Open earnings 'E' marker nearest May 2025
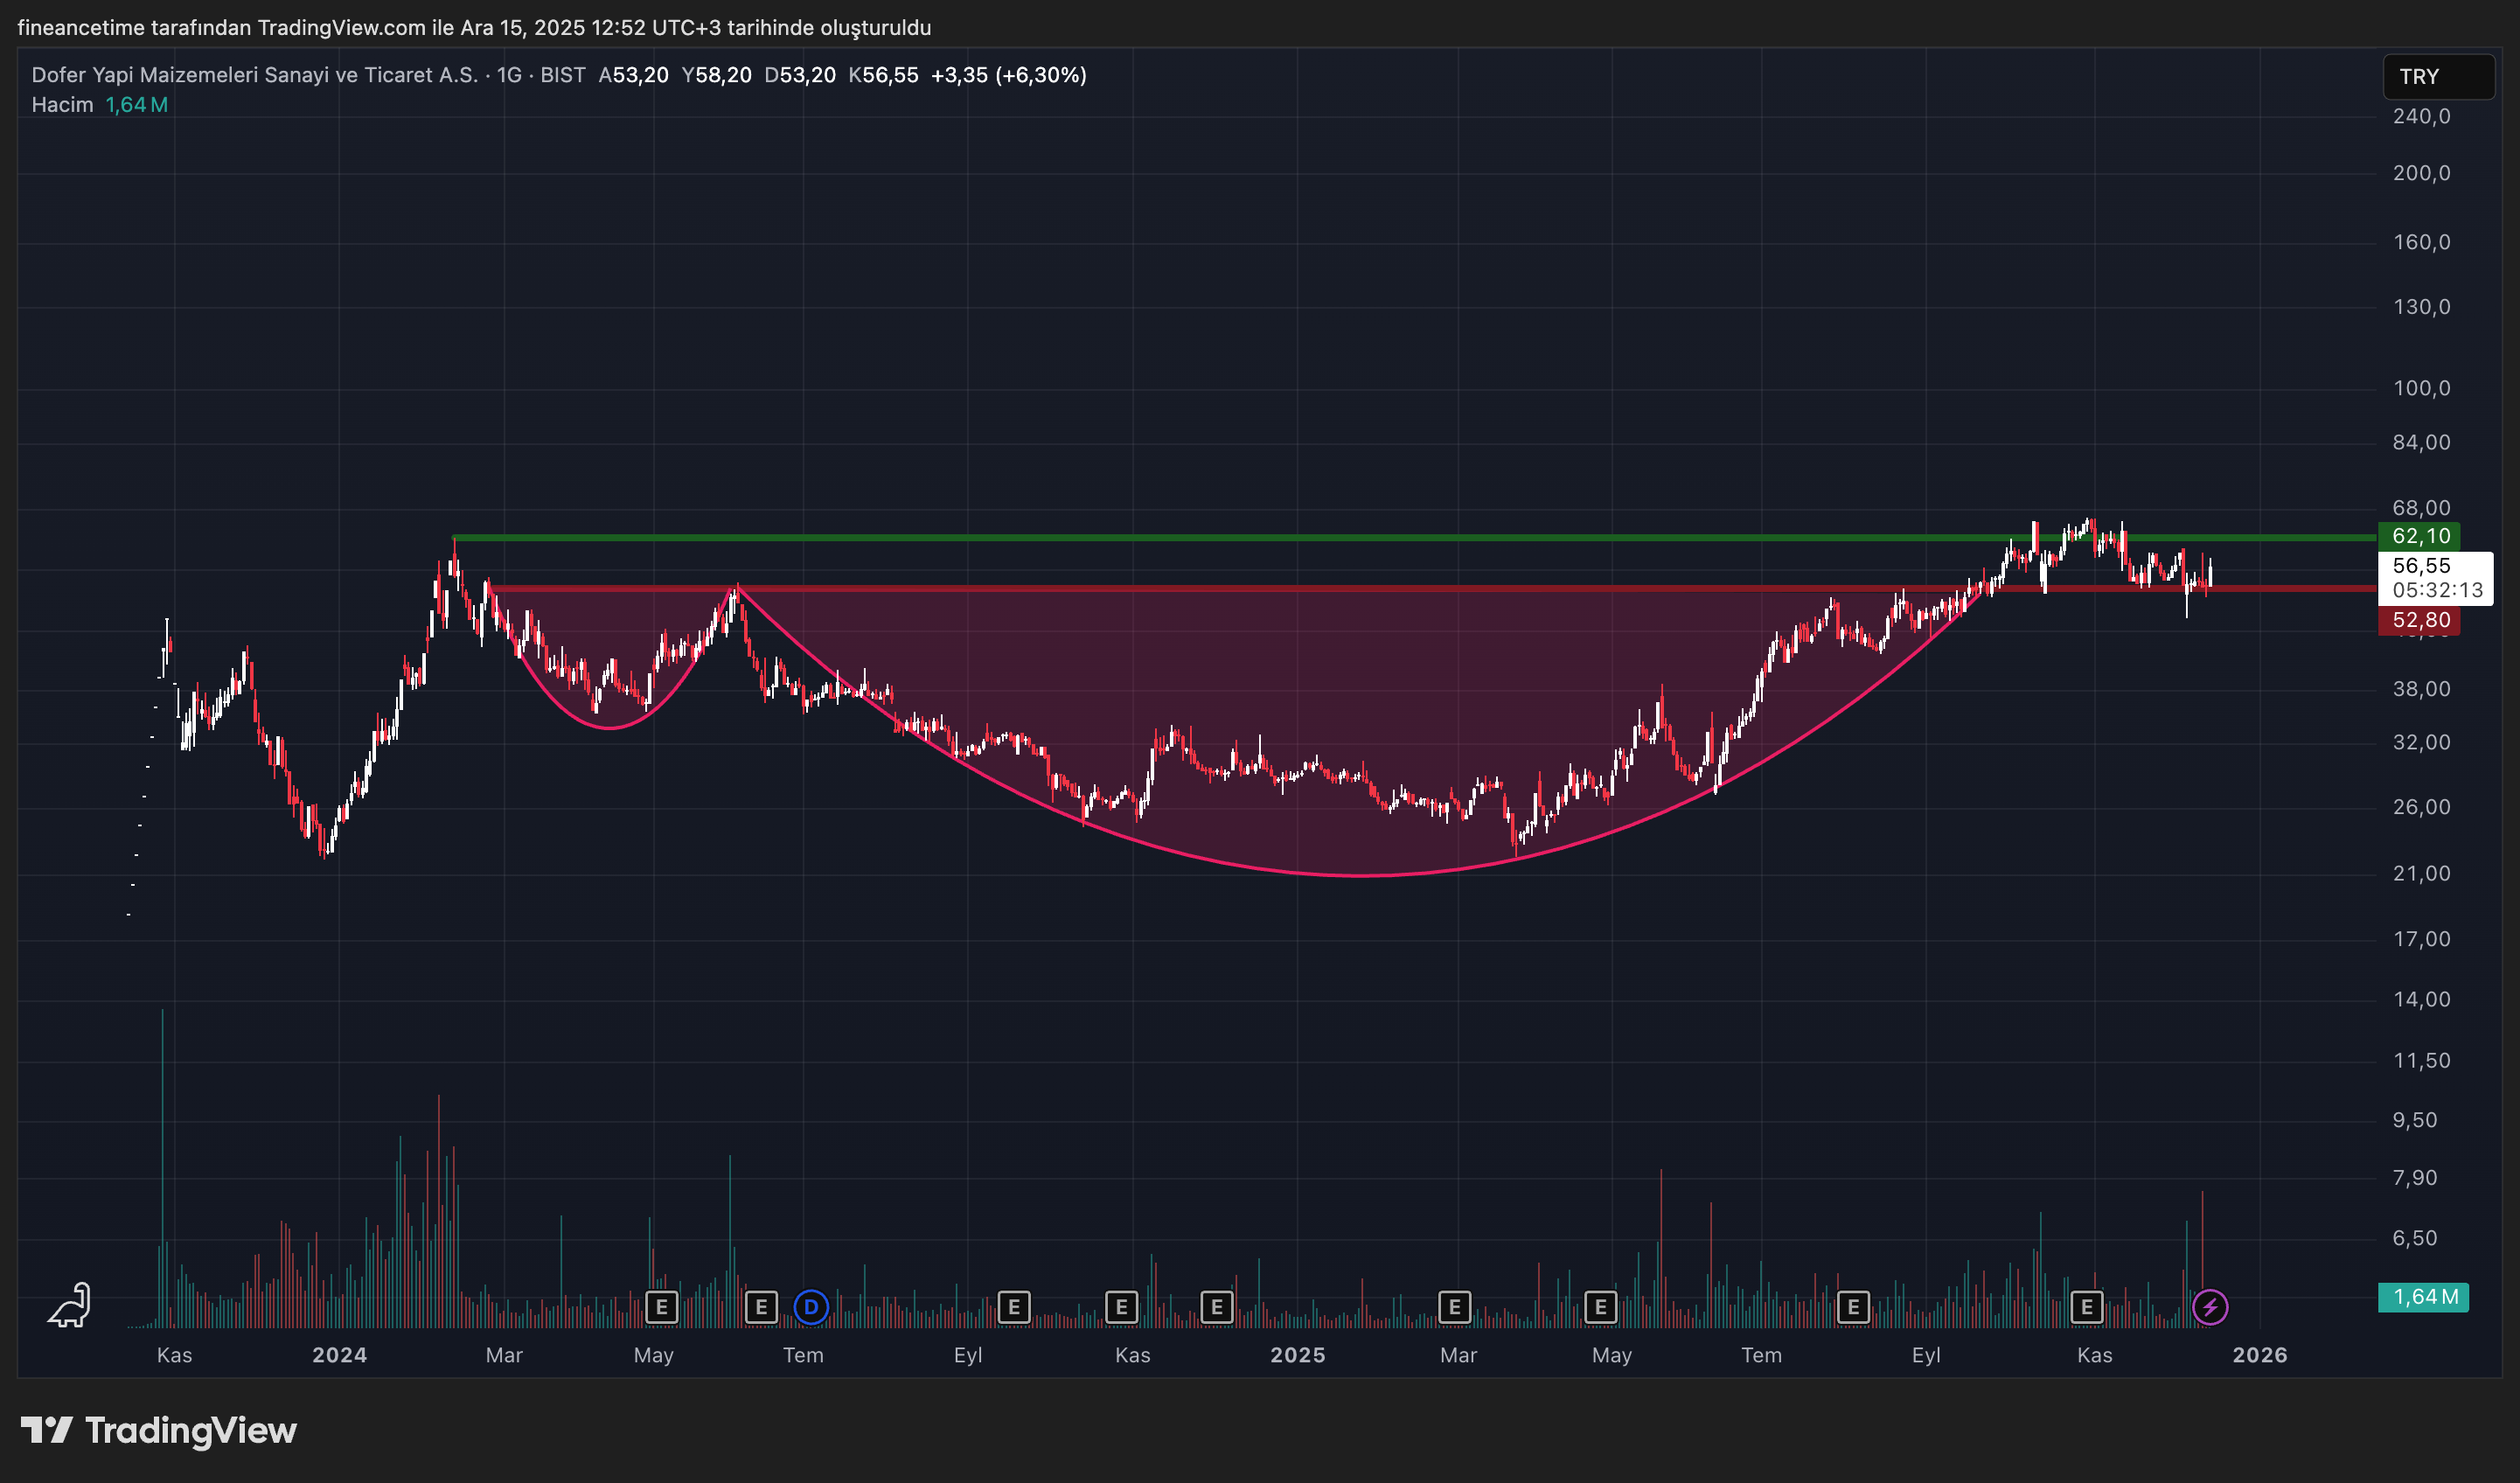The width and height of the screenshot is (2520, 1483). (x=1600, y=1306)
